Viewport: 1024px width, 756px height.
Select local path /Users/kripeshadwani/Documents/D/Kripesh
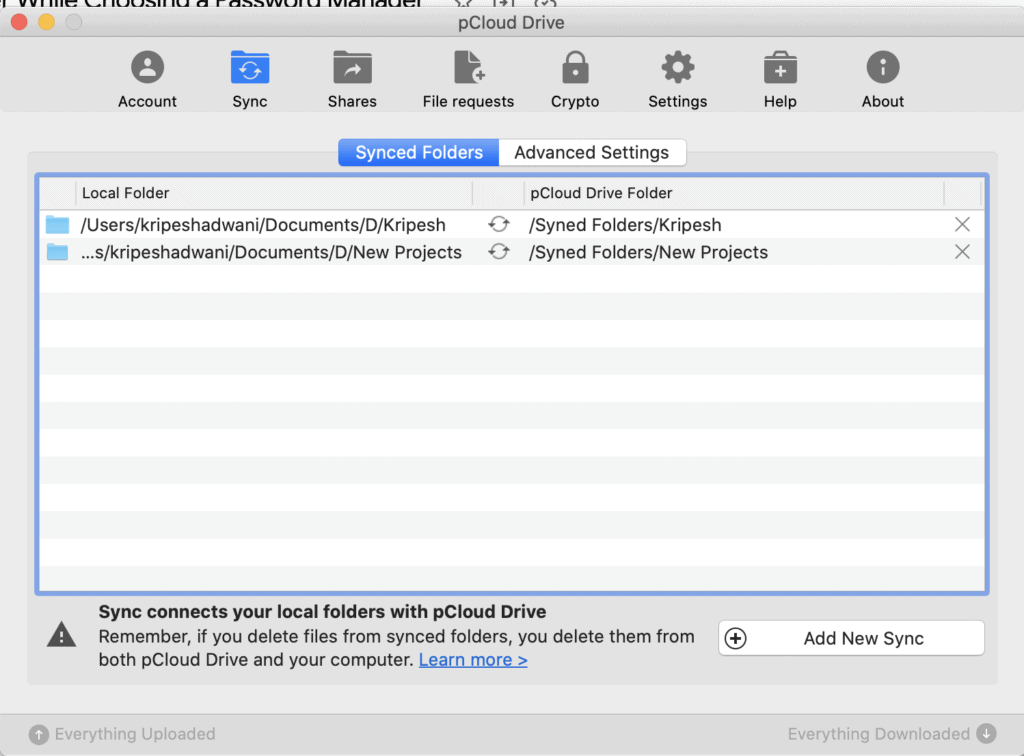(x=263, y=225)
